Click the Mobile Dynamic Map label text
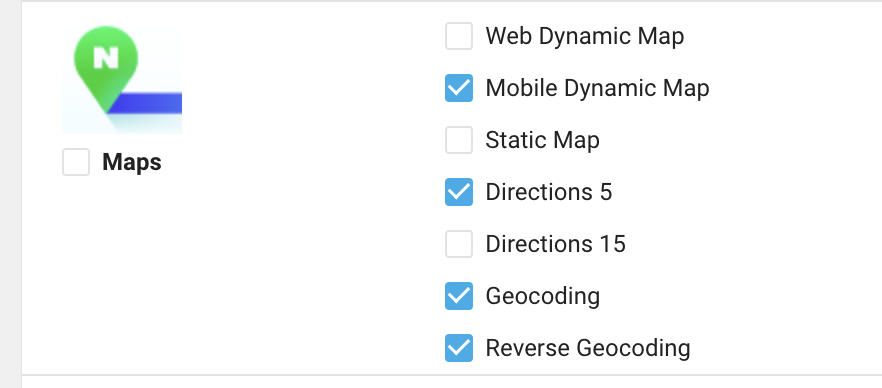Viewport: 882px width, 388px height. click(x=597, y=88)
